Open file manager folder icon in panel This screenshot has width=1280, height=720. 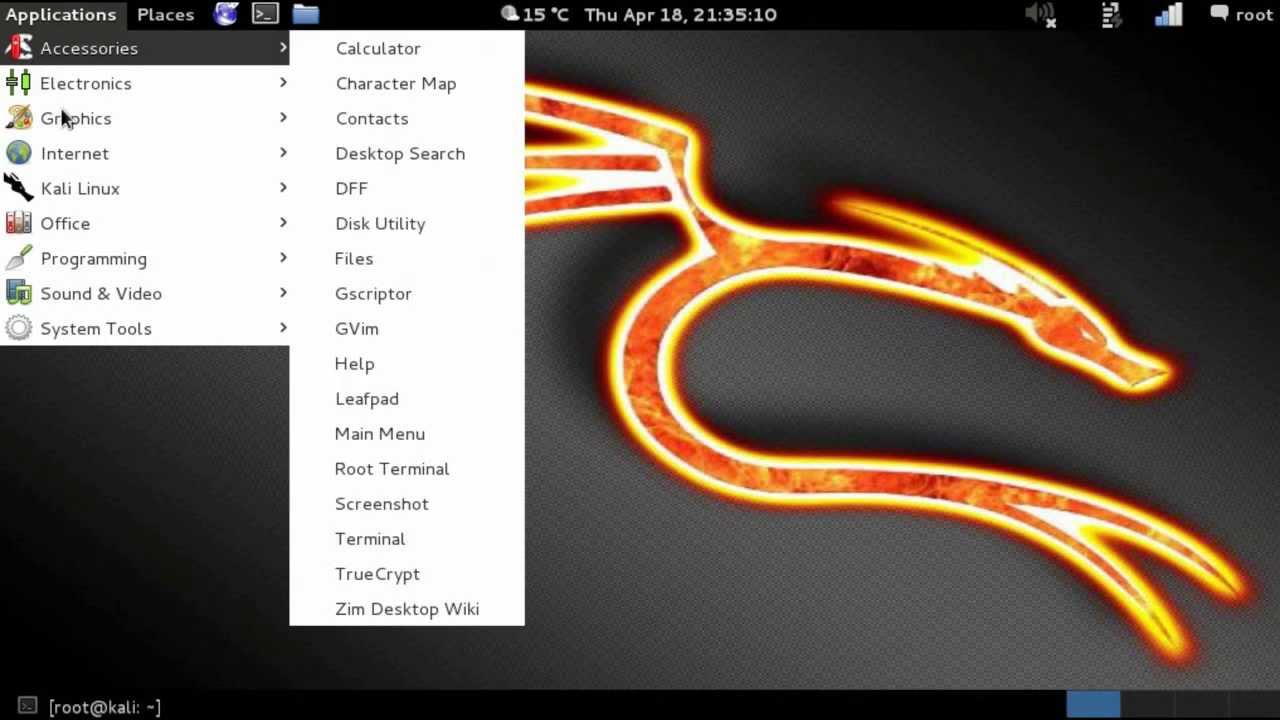click(x=305, y=14)
